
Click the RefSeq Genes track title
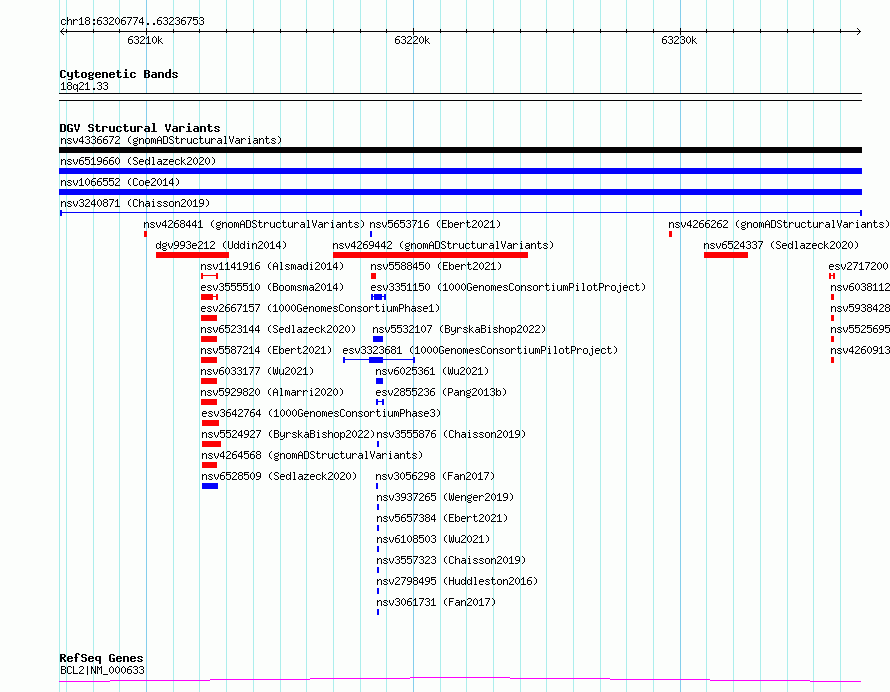[x=101, y=658]
